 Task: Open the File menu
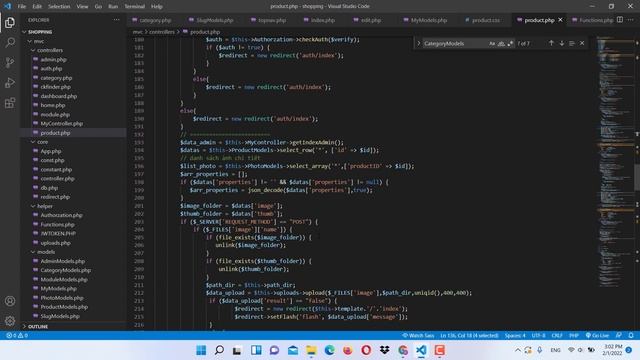point(22,7)
